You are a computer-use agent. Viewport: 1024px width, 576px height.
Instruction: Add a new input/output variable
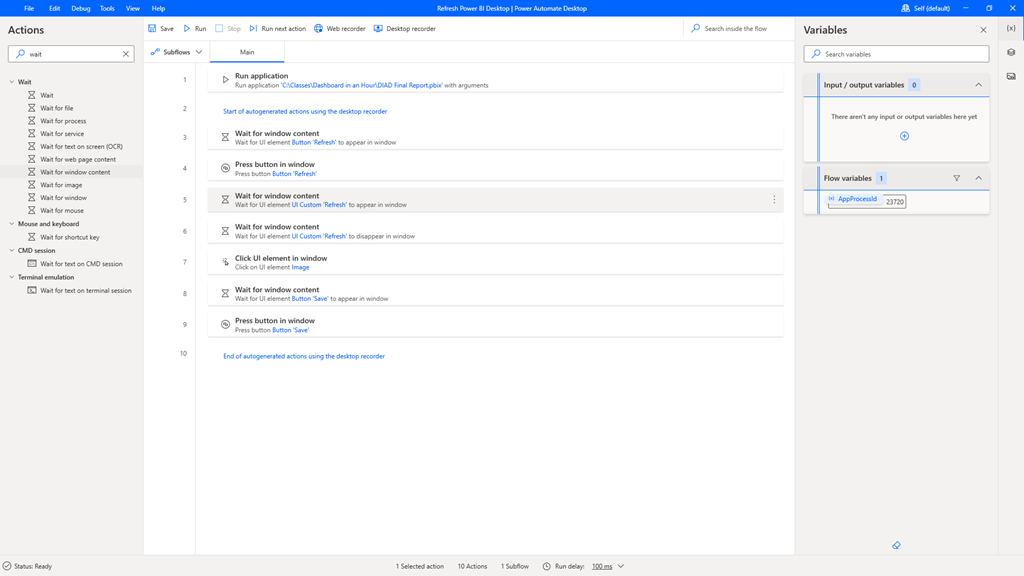pos(904,136)
